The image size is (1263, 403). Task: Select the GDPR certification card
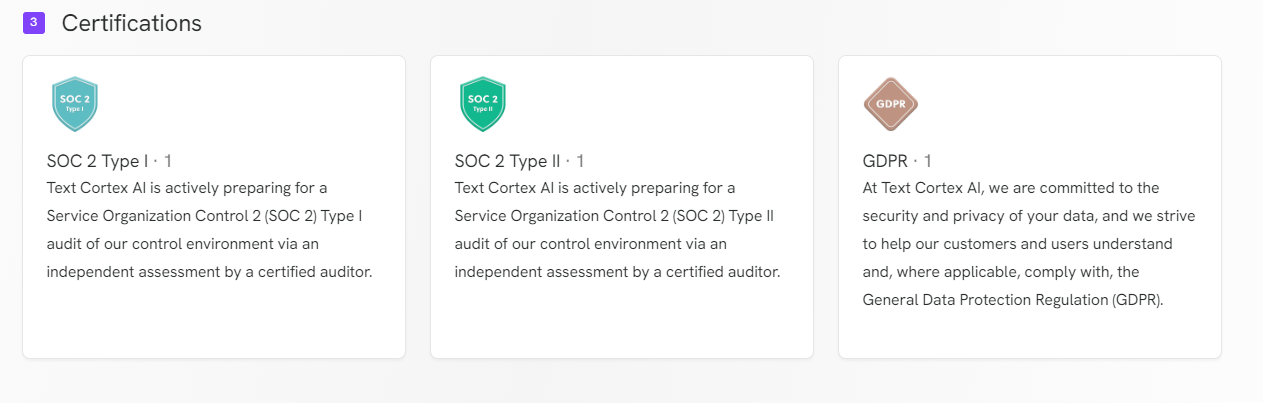pyautogui.click(x=1030, y=207)
